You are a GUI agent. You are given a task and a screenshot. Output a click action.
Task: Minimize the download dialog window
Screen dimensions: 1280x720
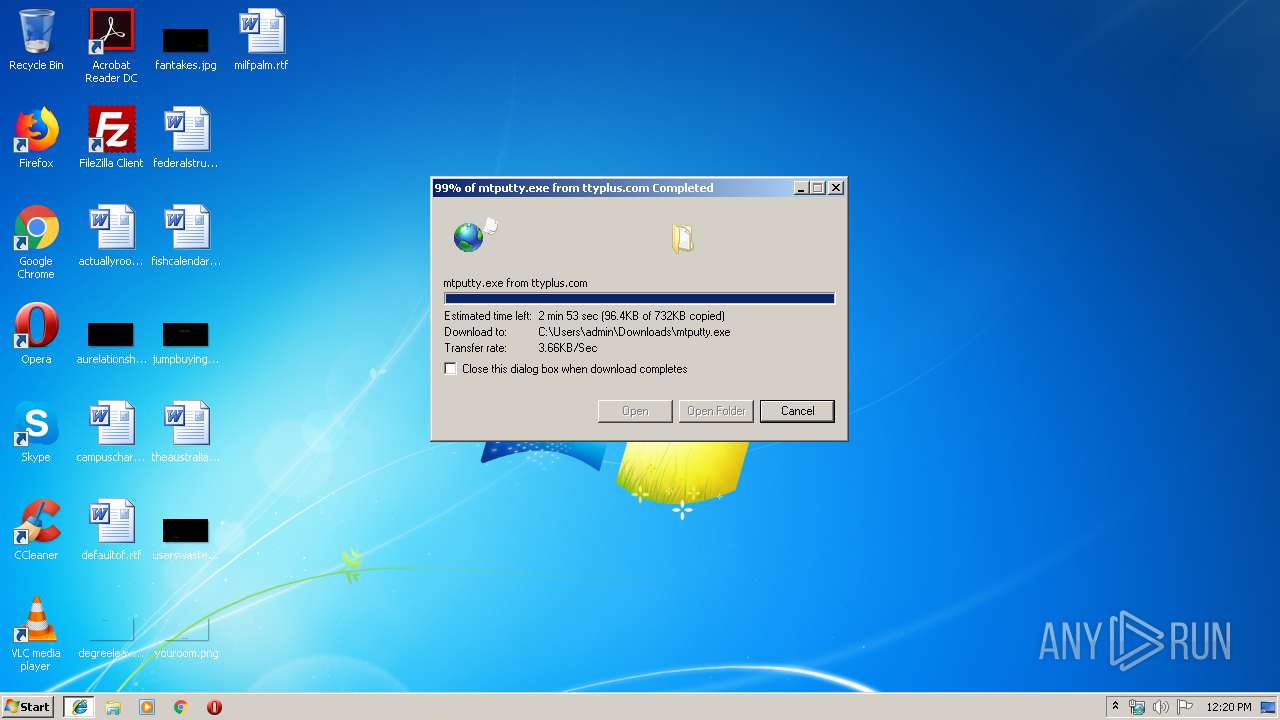click(802, 188)
